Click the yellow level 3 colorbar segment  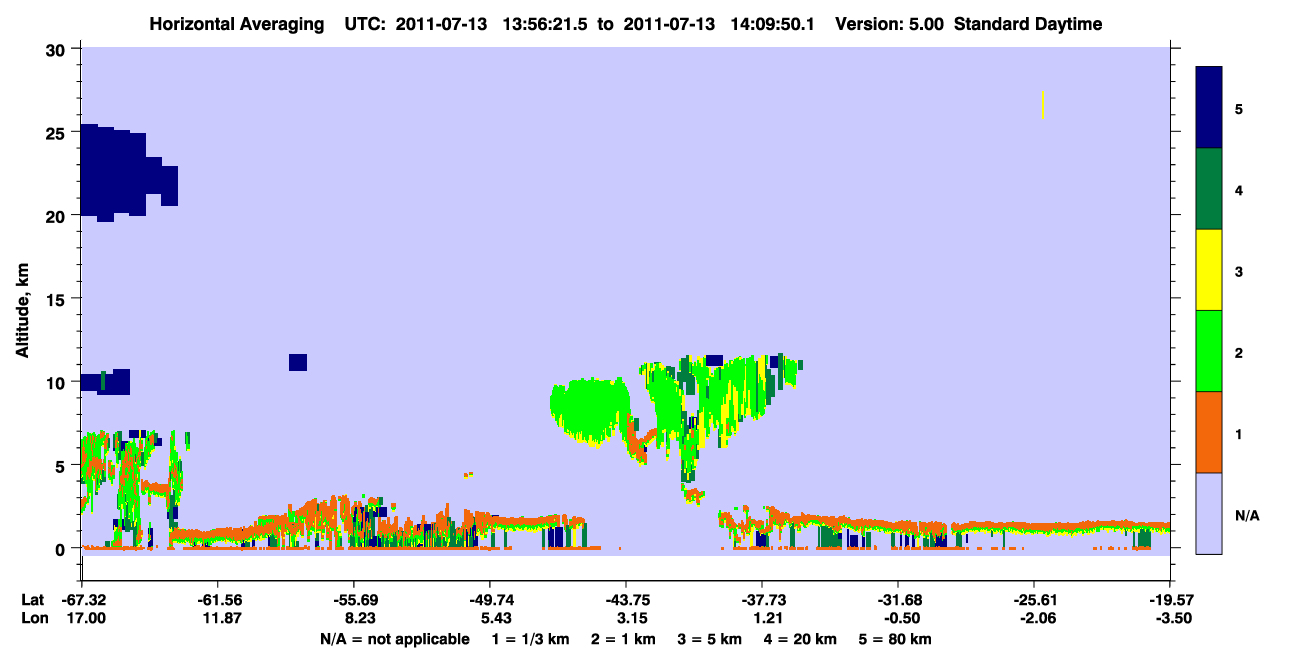point(1209,270)
